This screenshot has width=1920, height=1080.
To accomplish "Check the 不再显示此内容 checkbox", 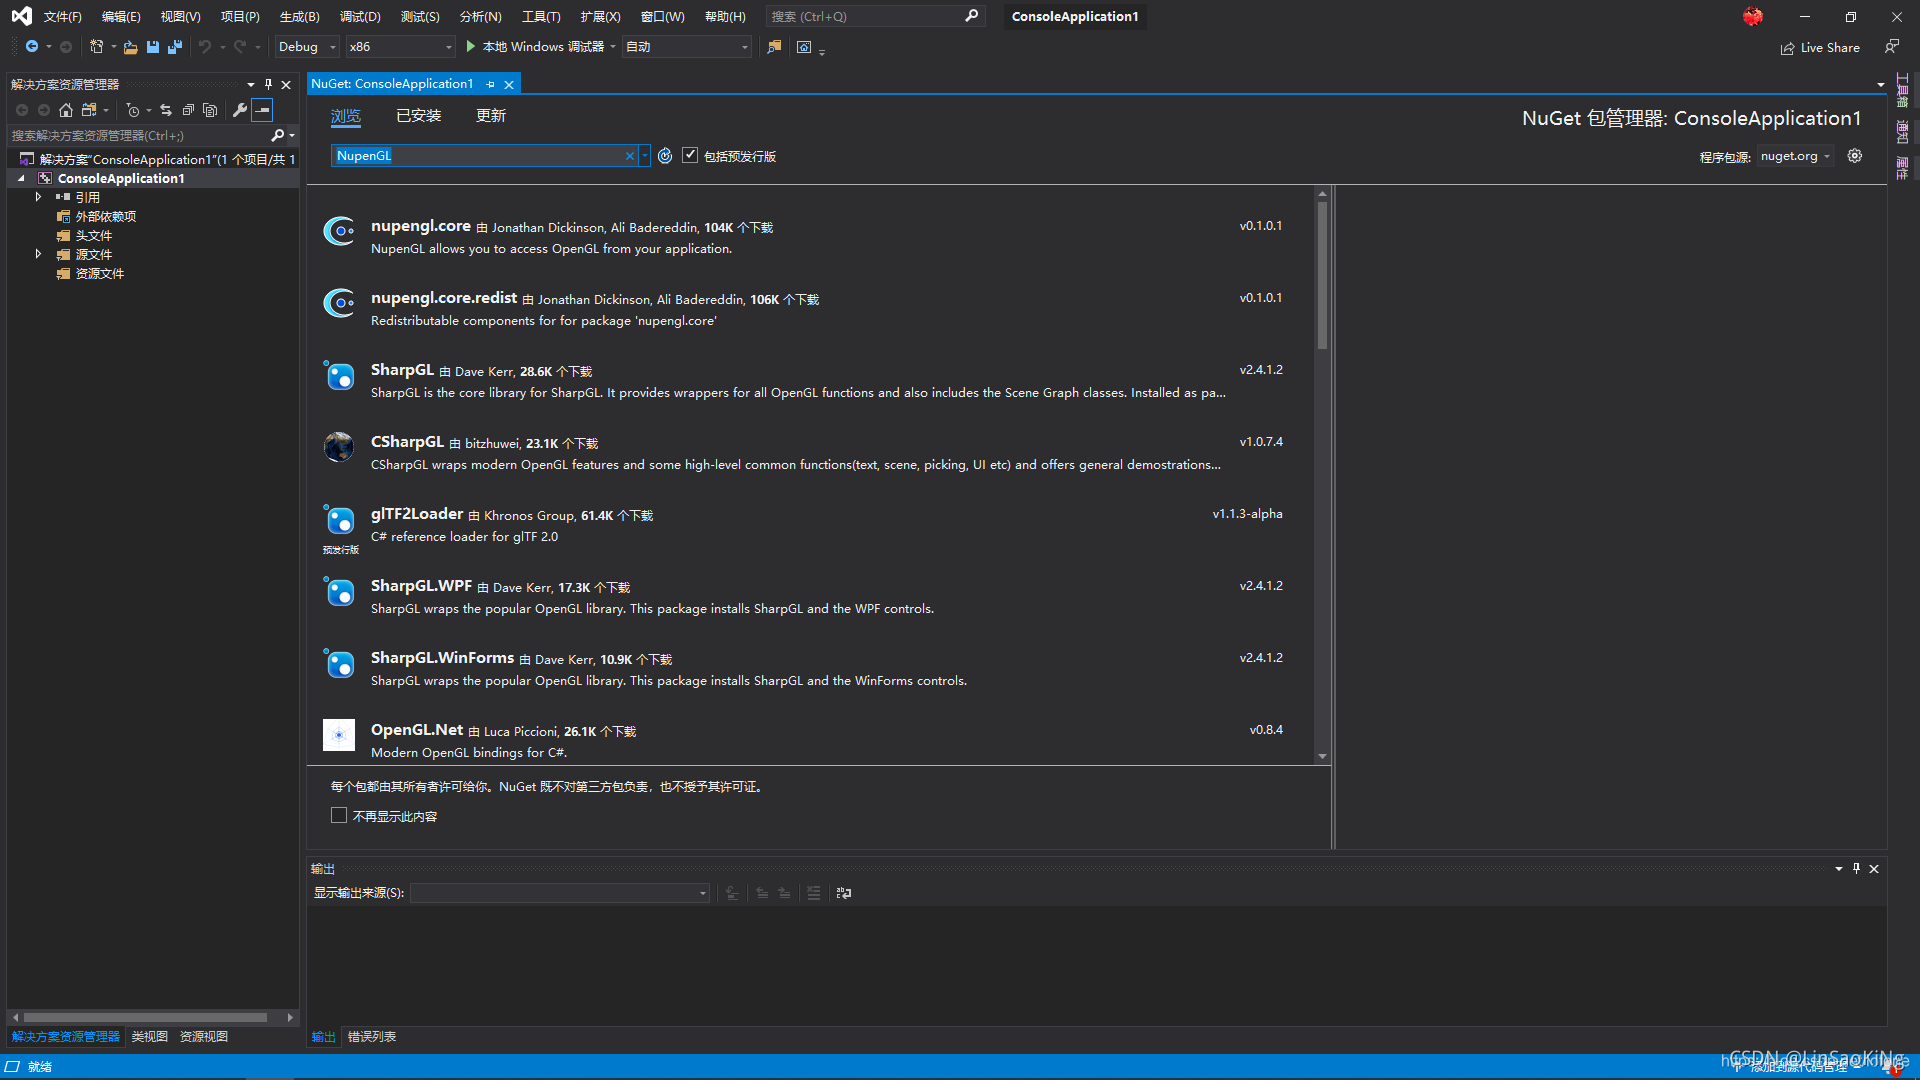I will pos(339,816).
